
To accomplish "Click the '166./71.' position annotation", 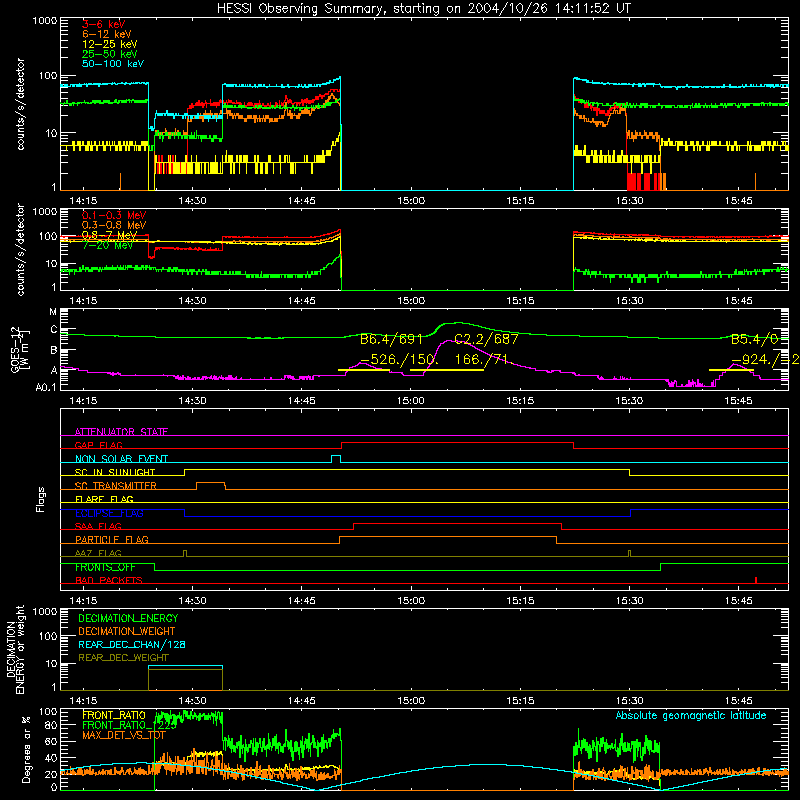I will pyautogui.click(x=484, y=359).
